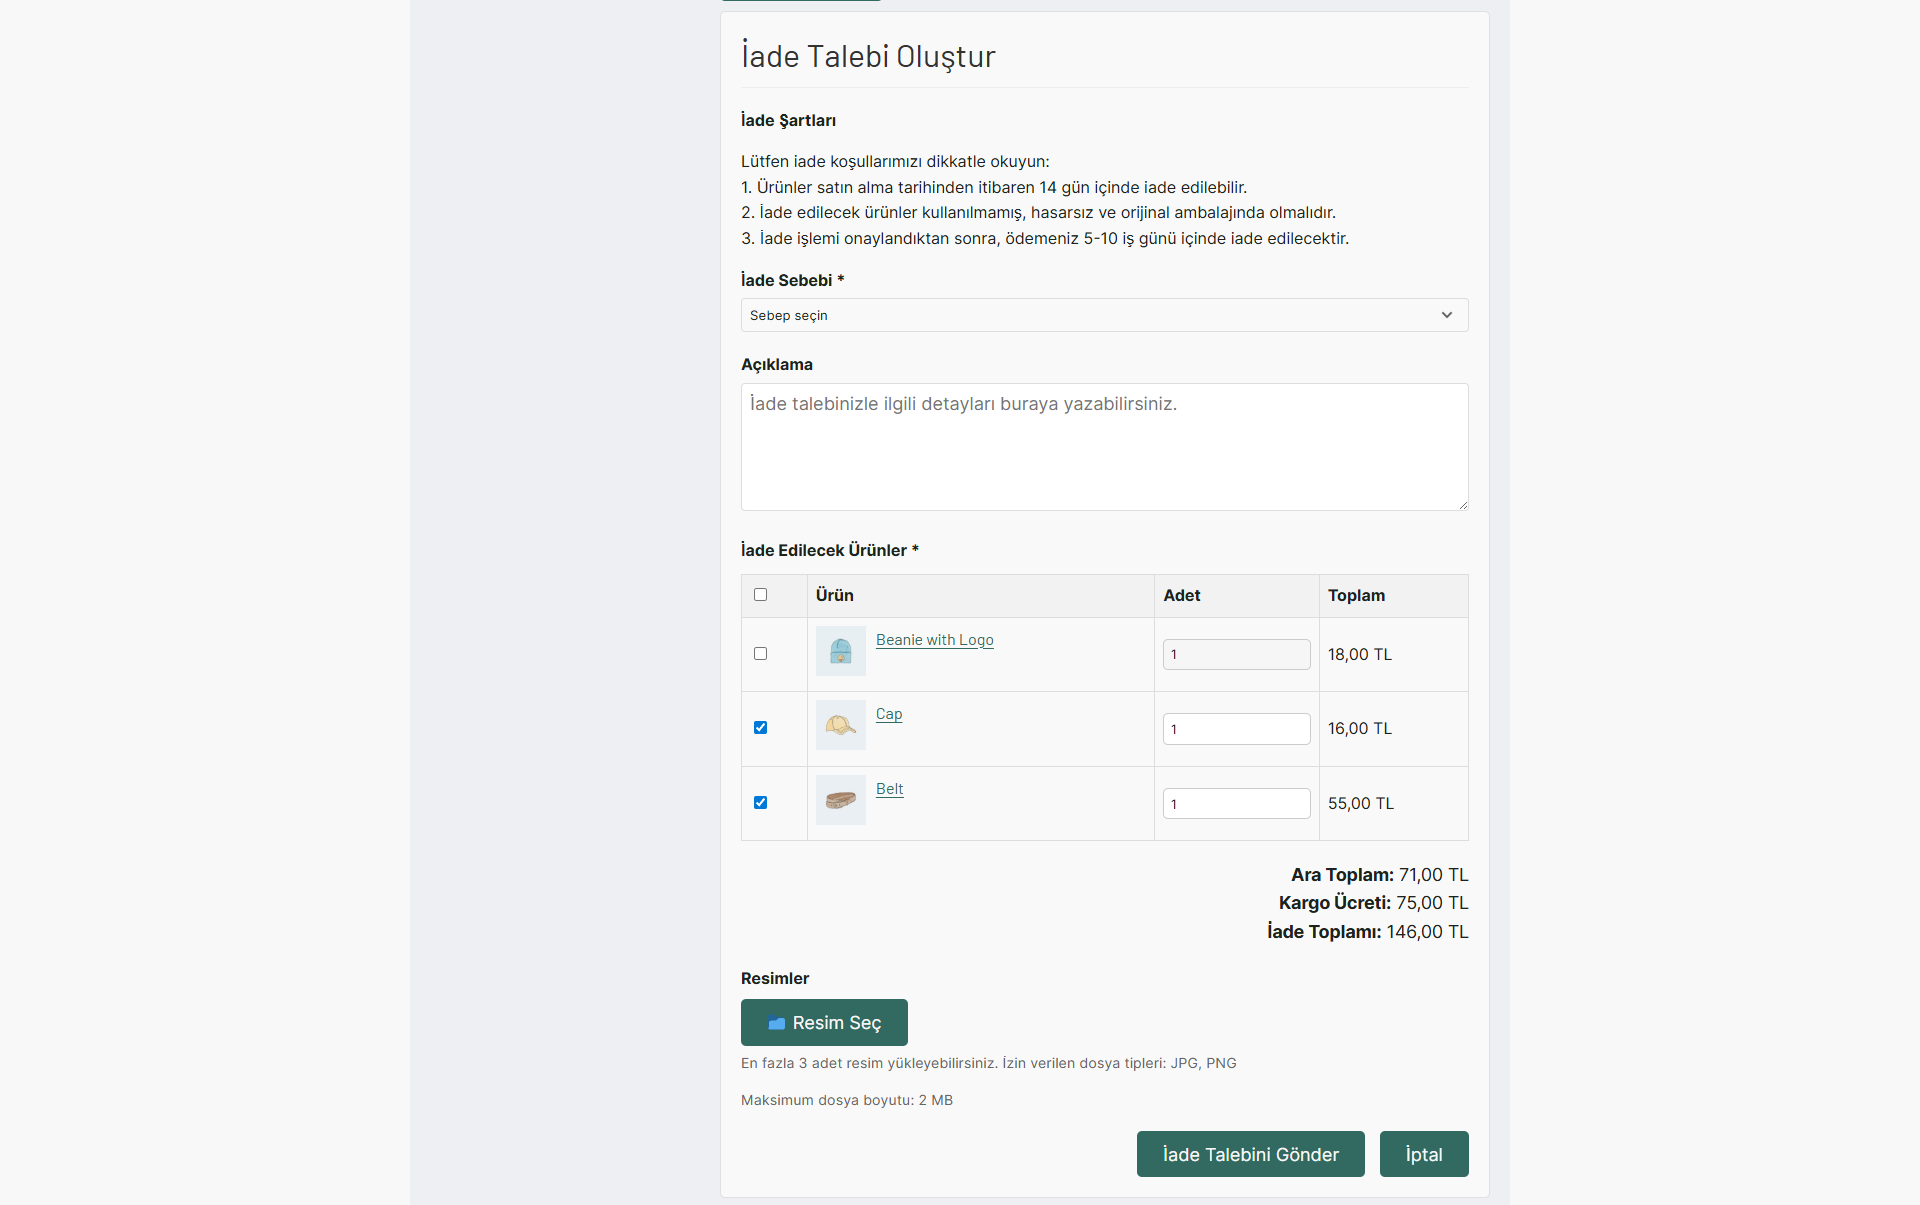
Task: Click the Belt product thumbnail image
Action: [840, 800]
